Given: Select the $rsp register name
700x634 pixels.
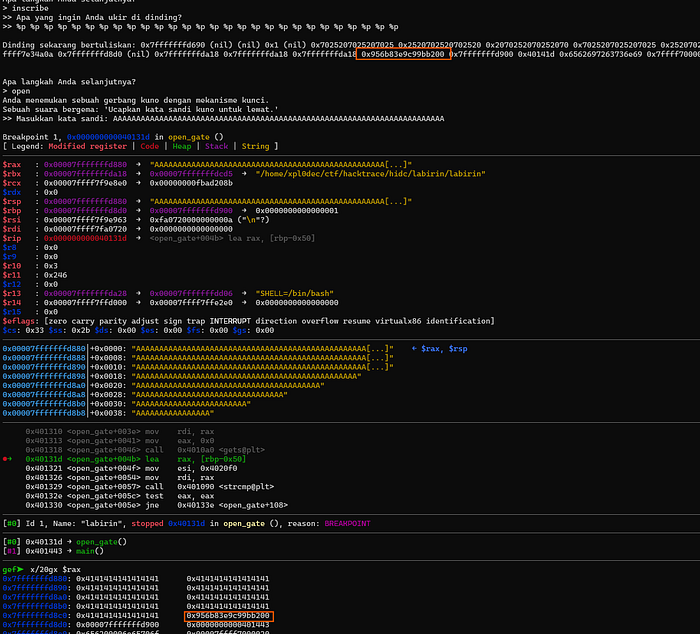Looking at the screenshot, I should [12, 202].
